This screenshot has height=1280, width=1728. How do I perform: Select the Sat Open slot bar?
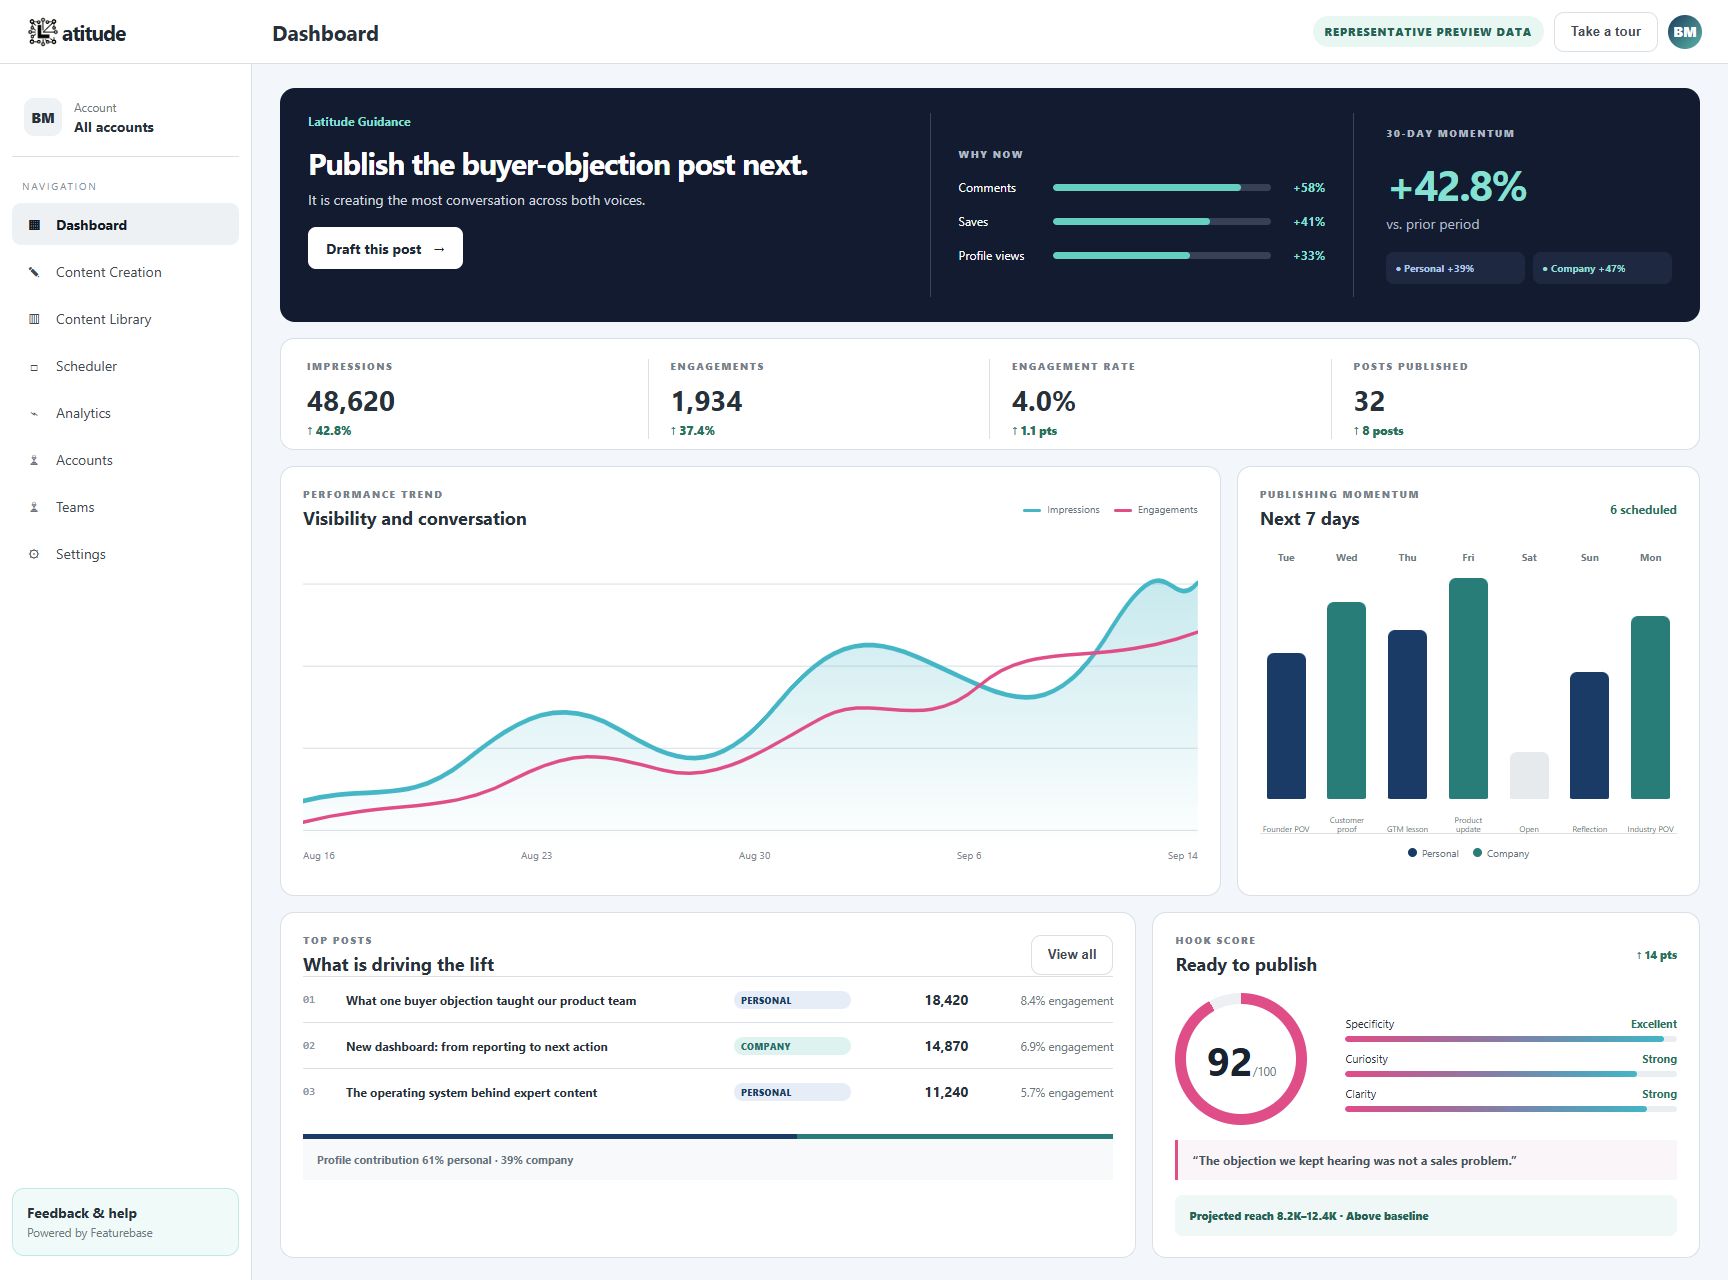tap(1529, 775)
